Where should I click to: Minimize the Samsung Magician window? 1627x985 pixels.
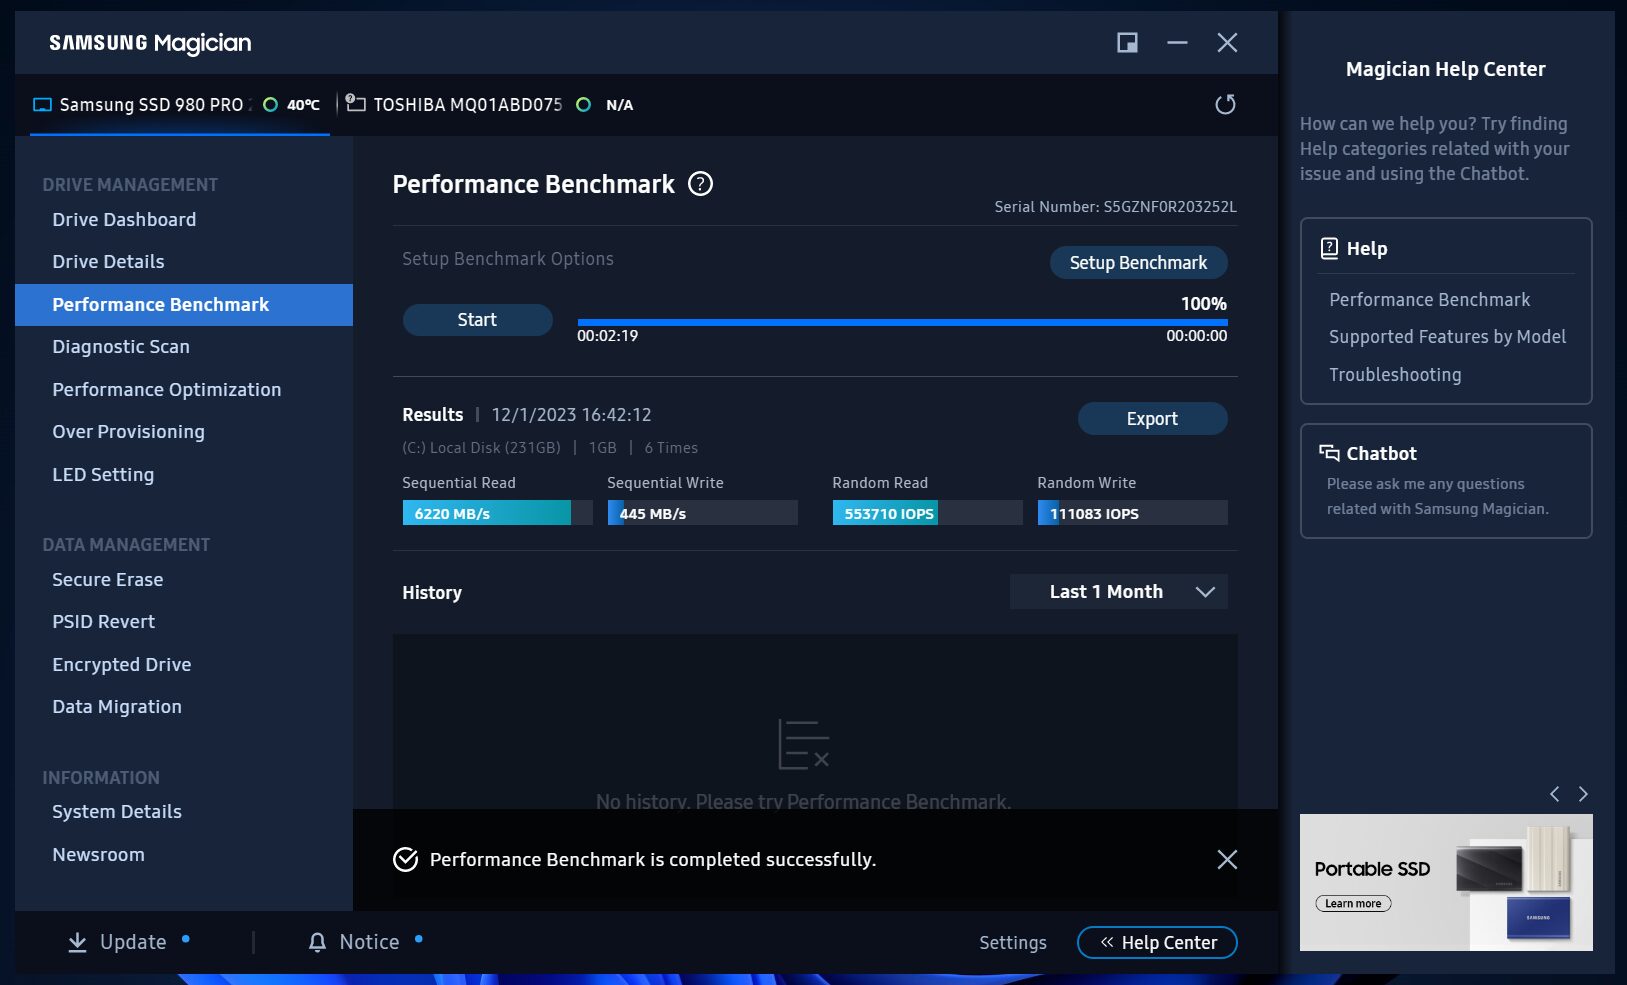1177,42
